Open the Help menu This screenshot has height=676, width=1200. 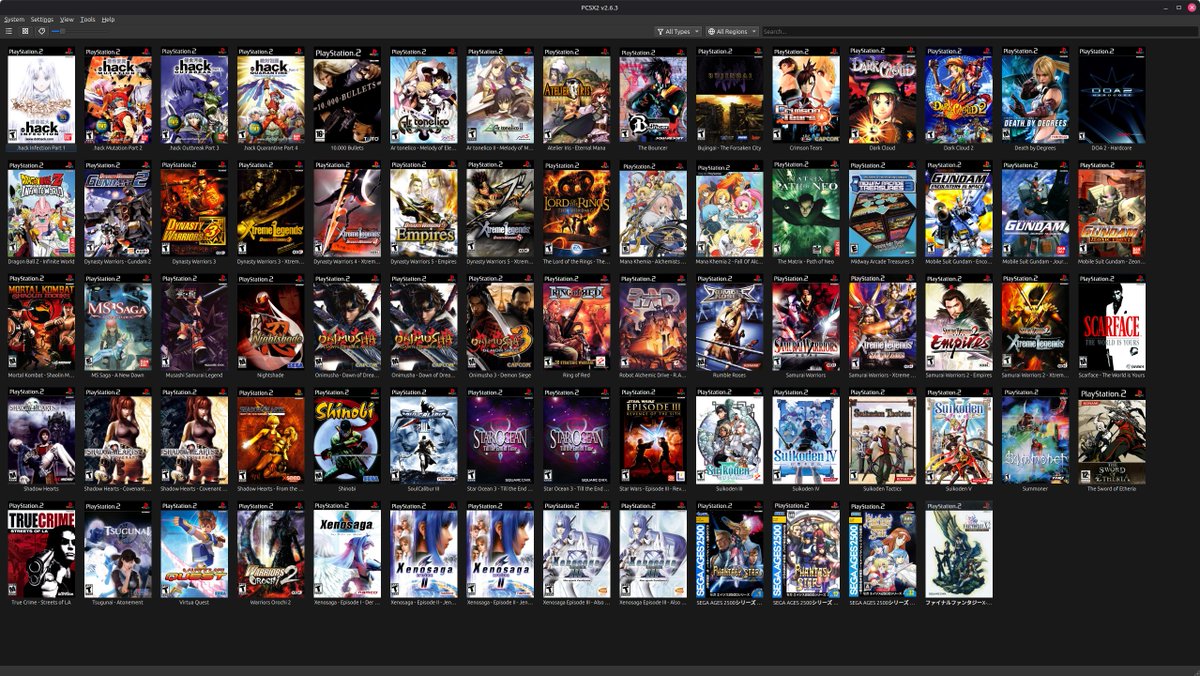tap(108, 19)
